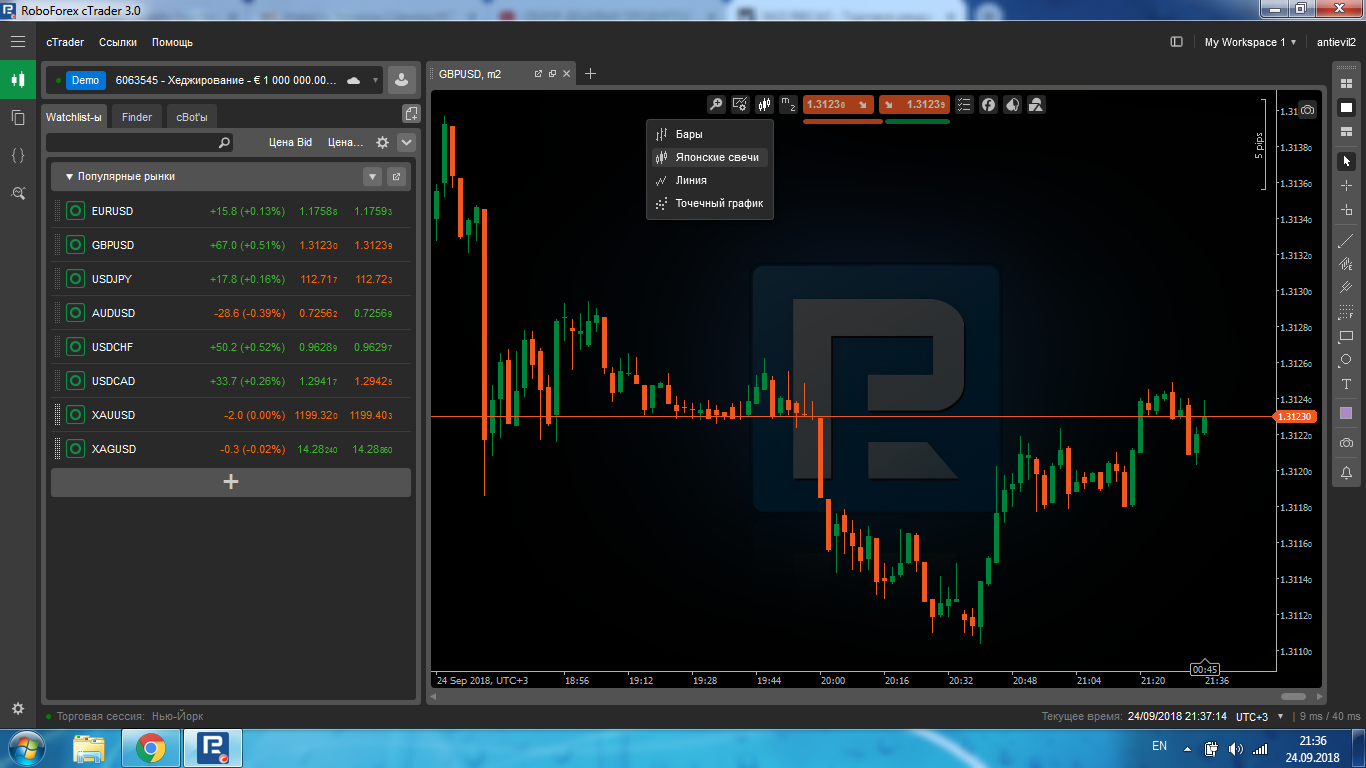Open the purple drawing color swatch
Viewport: 1366px width, 768px height.
[x=1346, y=413]
